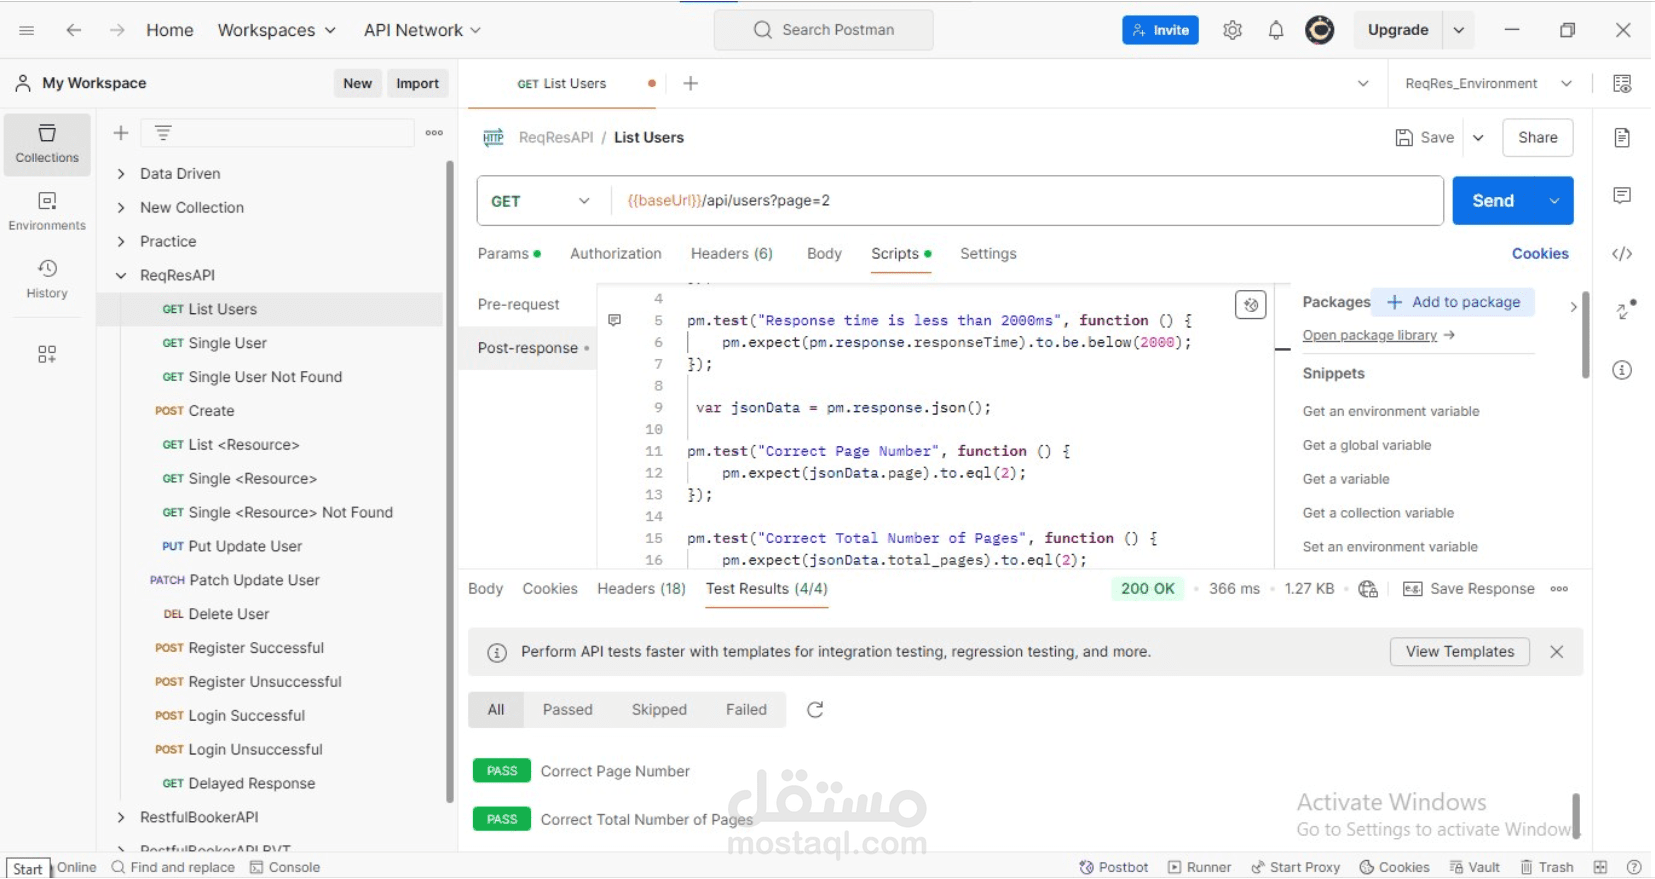Open the code snippet icon
1655x879 pixels.
click(1622, 254)
